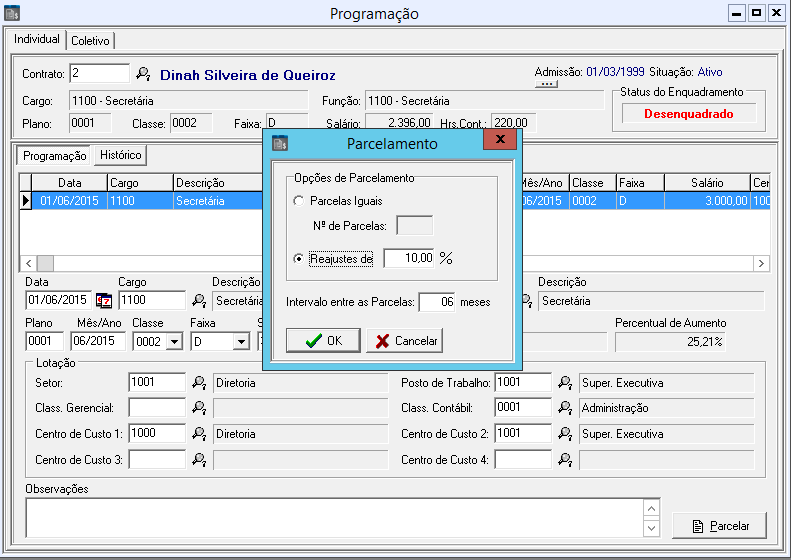Confirm with the OK button
This screenshot has width=791, height=560.
pos(323,340)
